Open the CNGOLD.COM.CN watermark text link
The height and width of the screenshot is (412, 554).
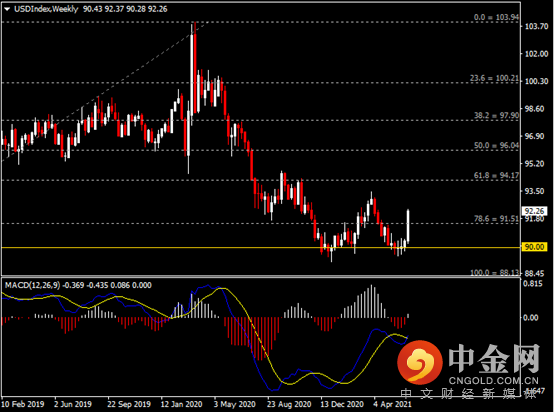point(494,381)
